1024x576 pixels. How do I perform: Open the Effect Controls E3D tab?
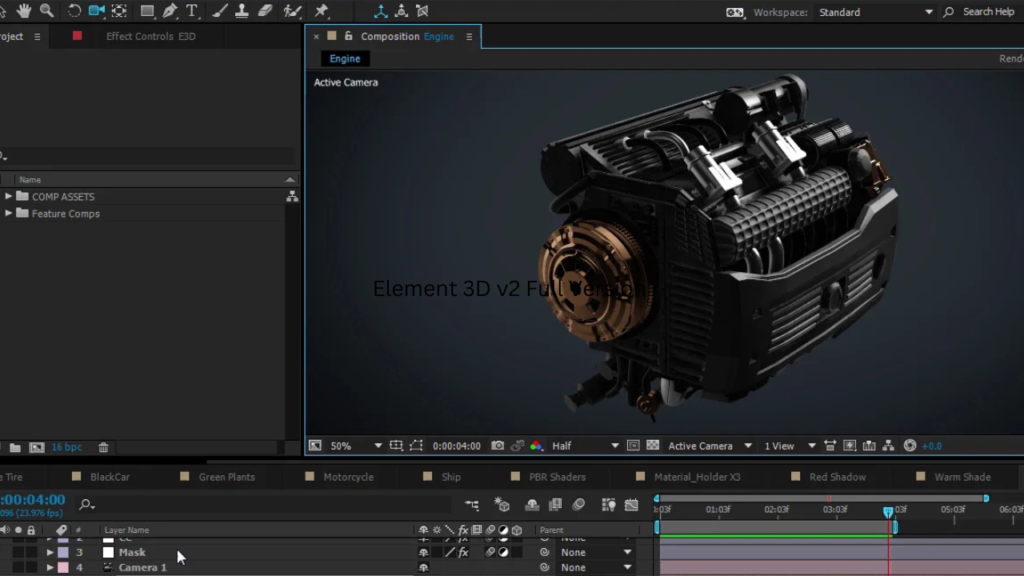(x=151, y=36)
